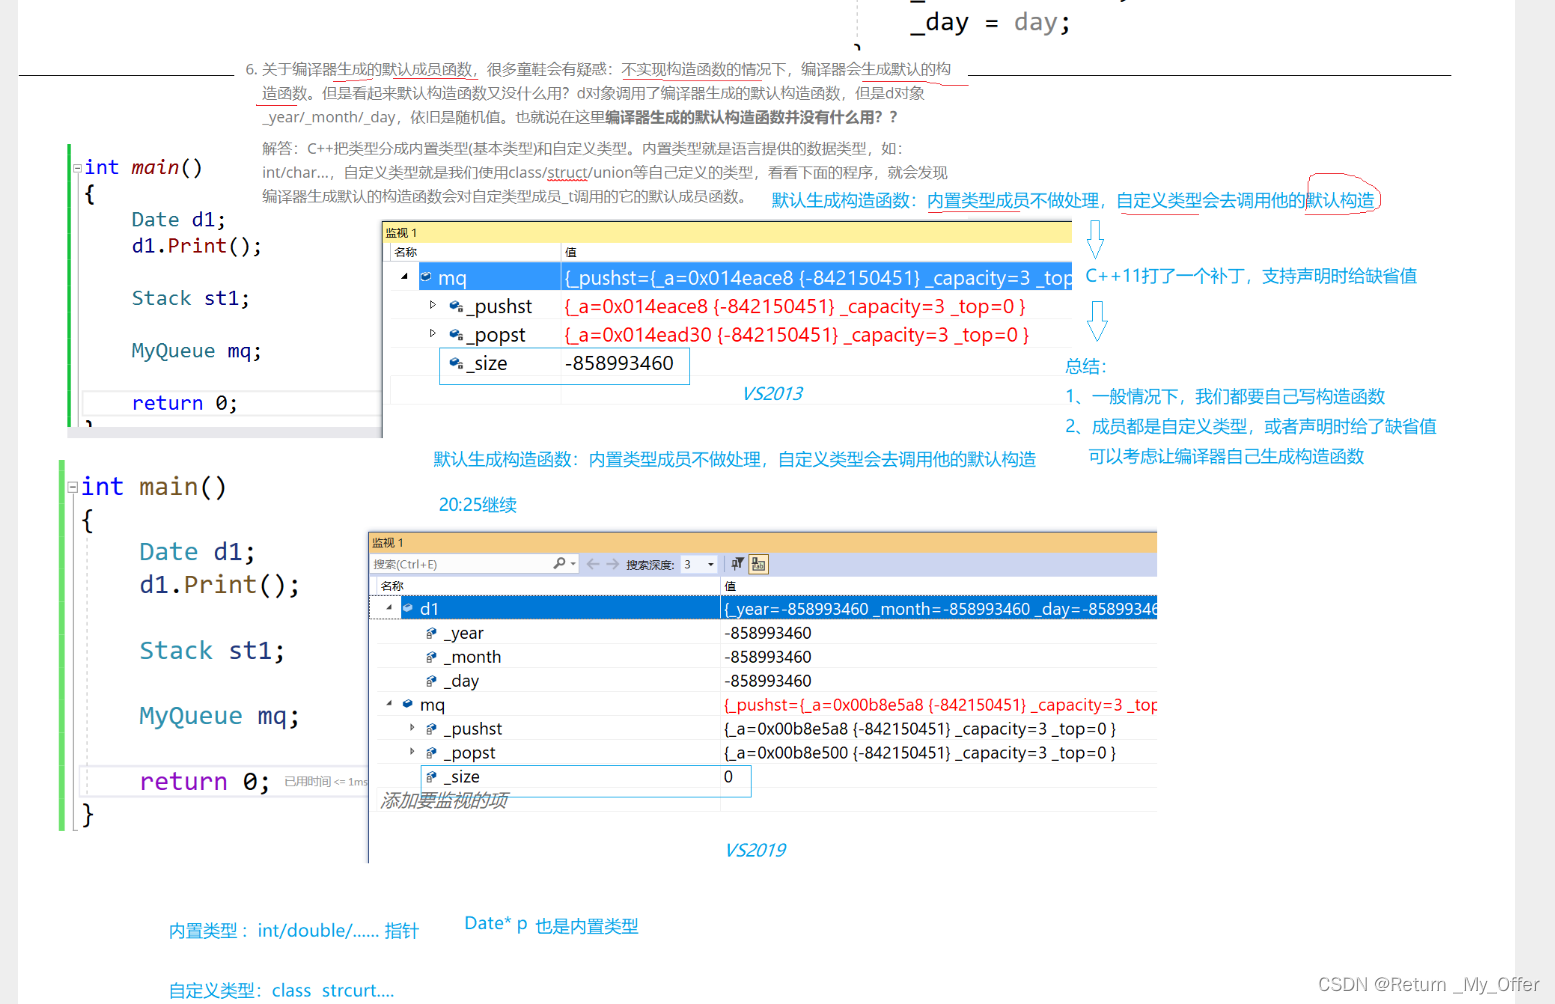Click the _popst member icon in VS2013 watch
This screenshot has width=1555, height=1004.
[x=456, y=334]
